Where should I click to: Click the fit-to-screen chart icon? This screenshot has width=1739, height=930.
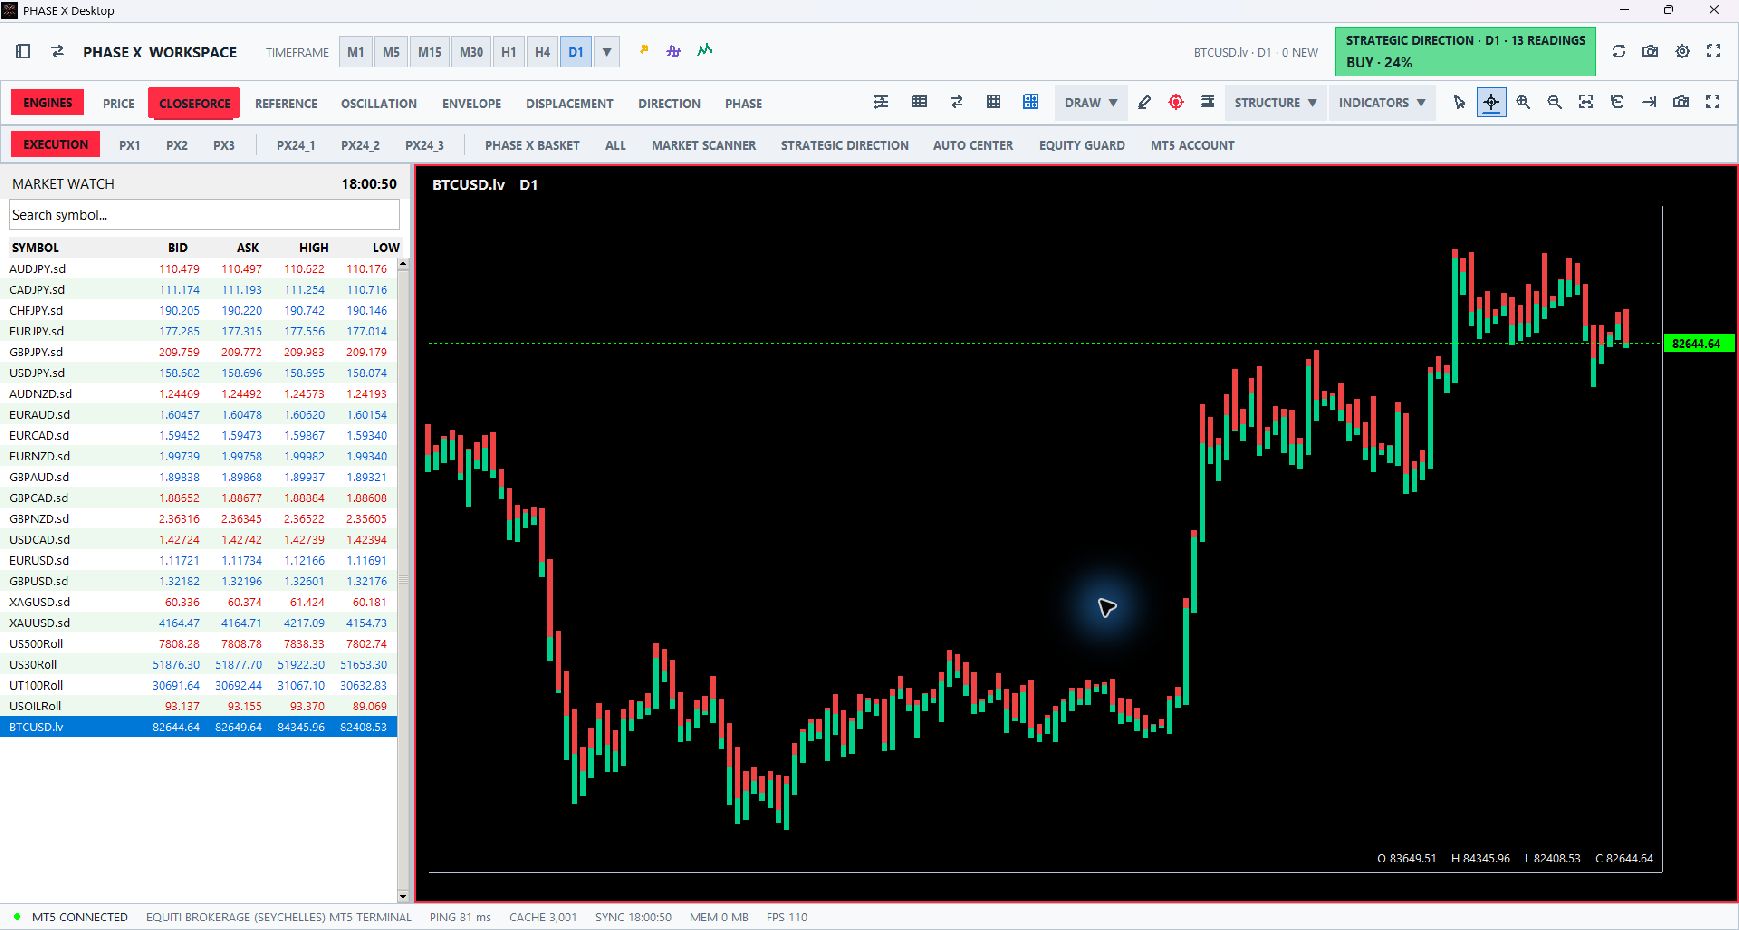[1586, 102]
